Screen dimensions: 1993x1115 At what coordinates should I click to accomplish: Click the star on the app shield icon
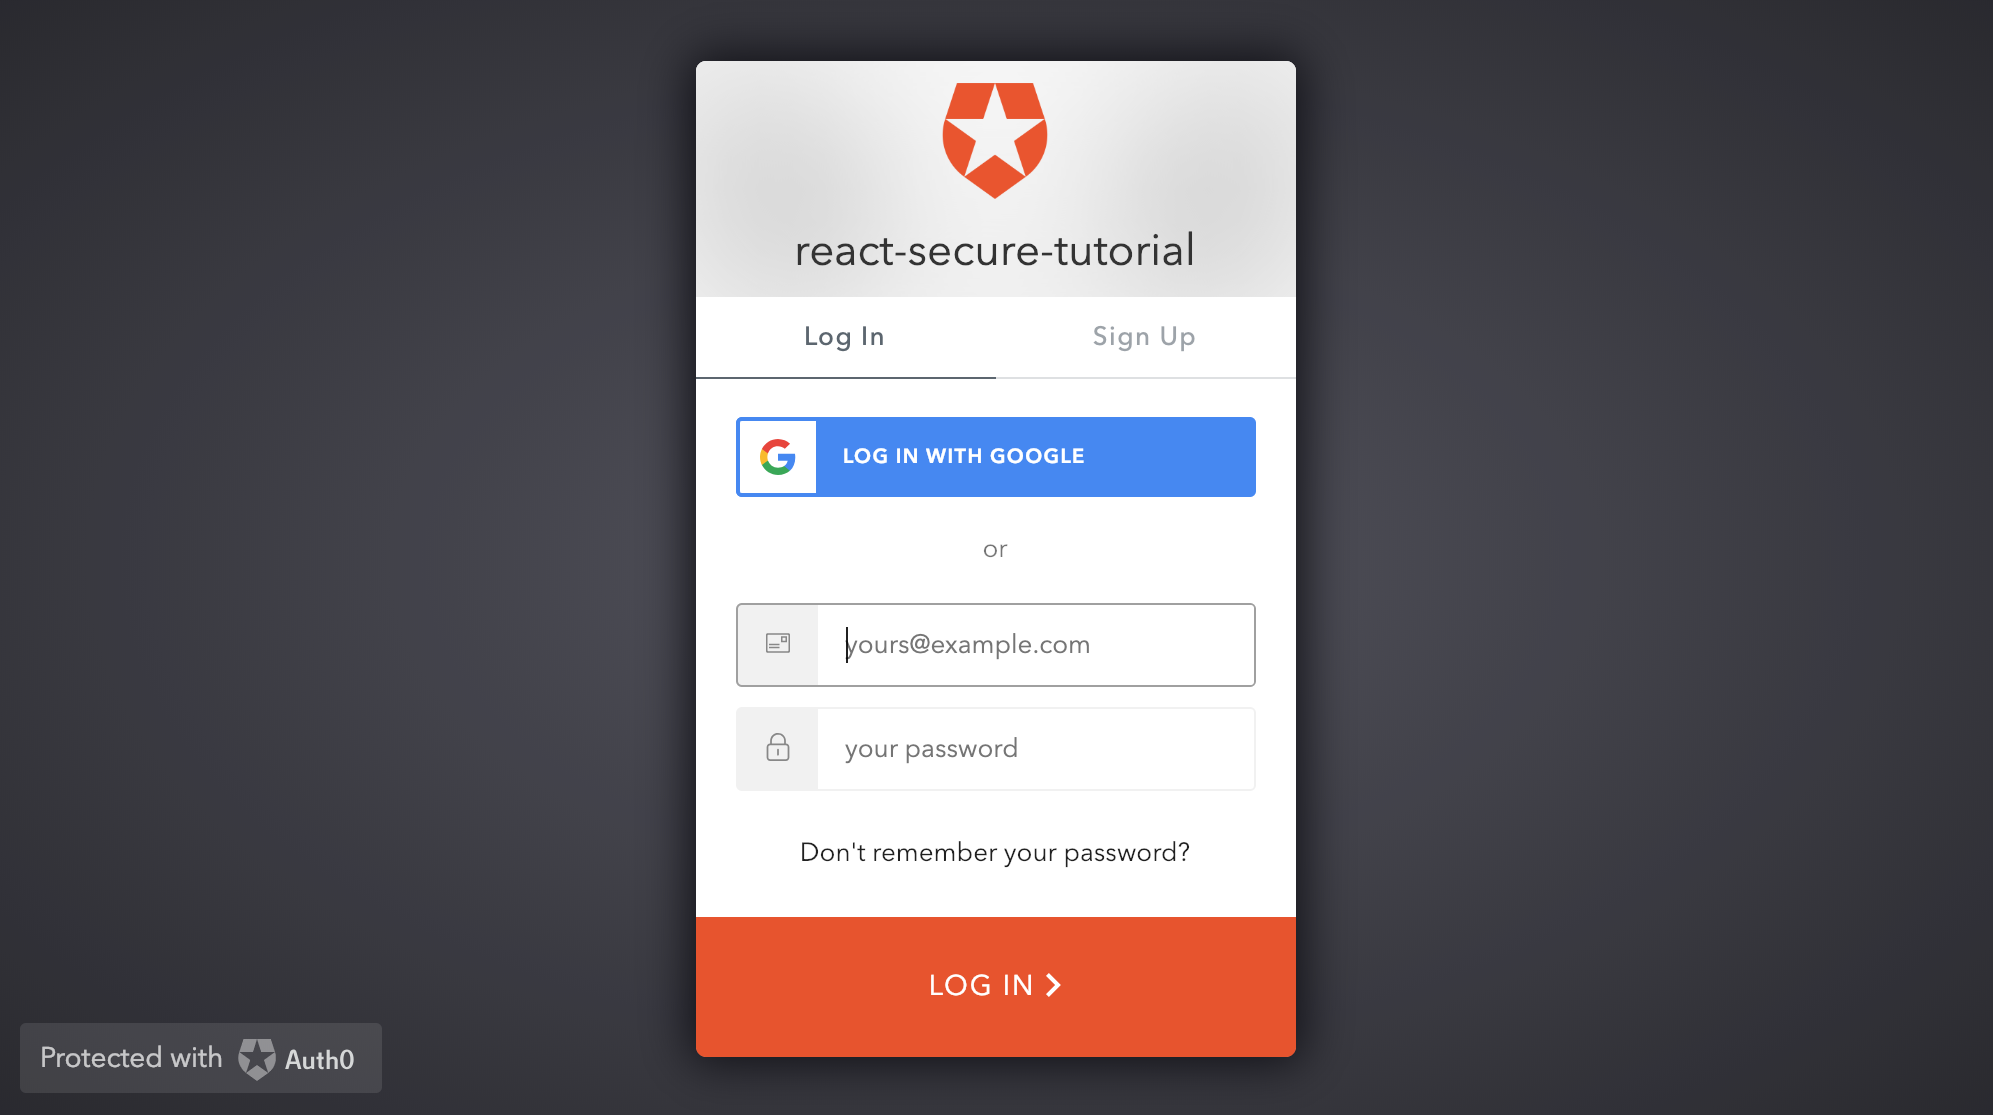tap(996, 137)
